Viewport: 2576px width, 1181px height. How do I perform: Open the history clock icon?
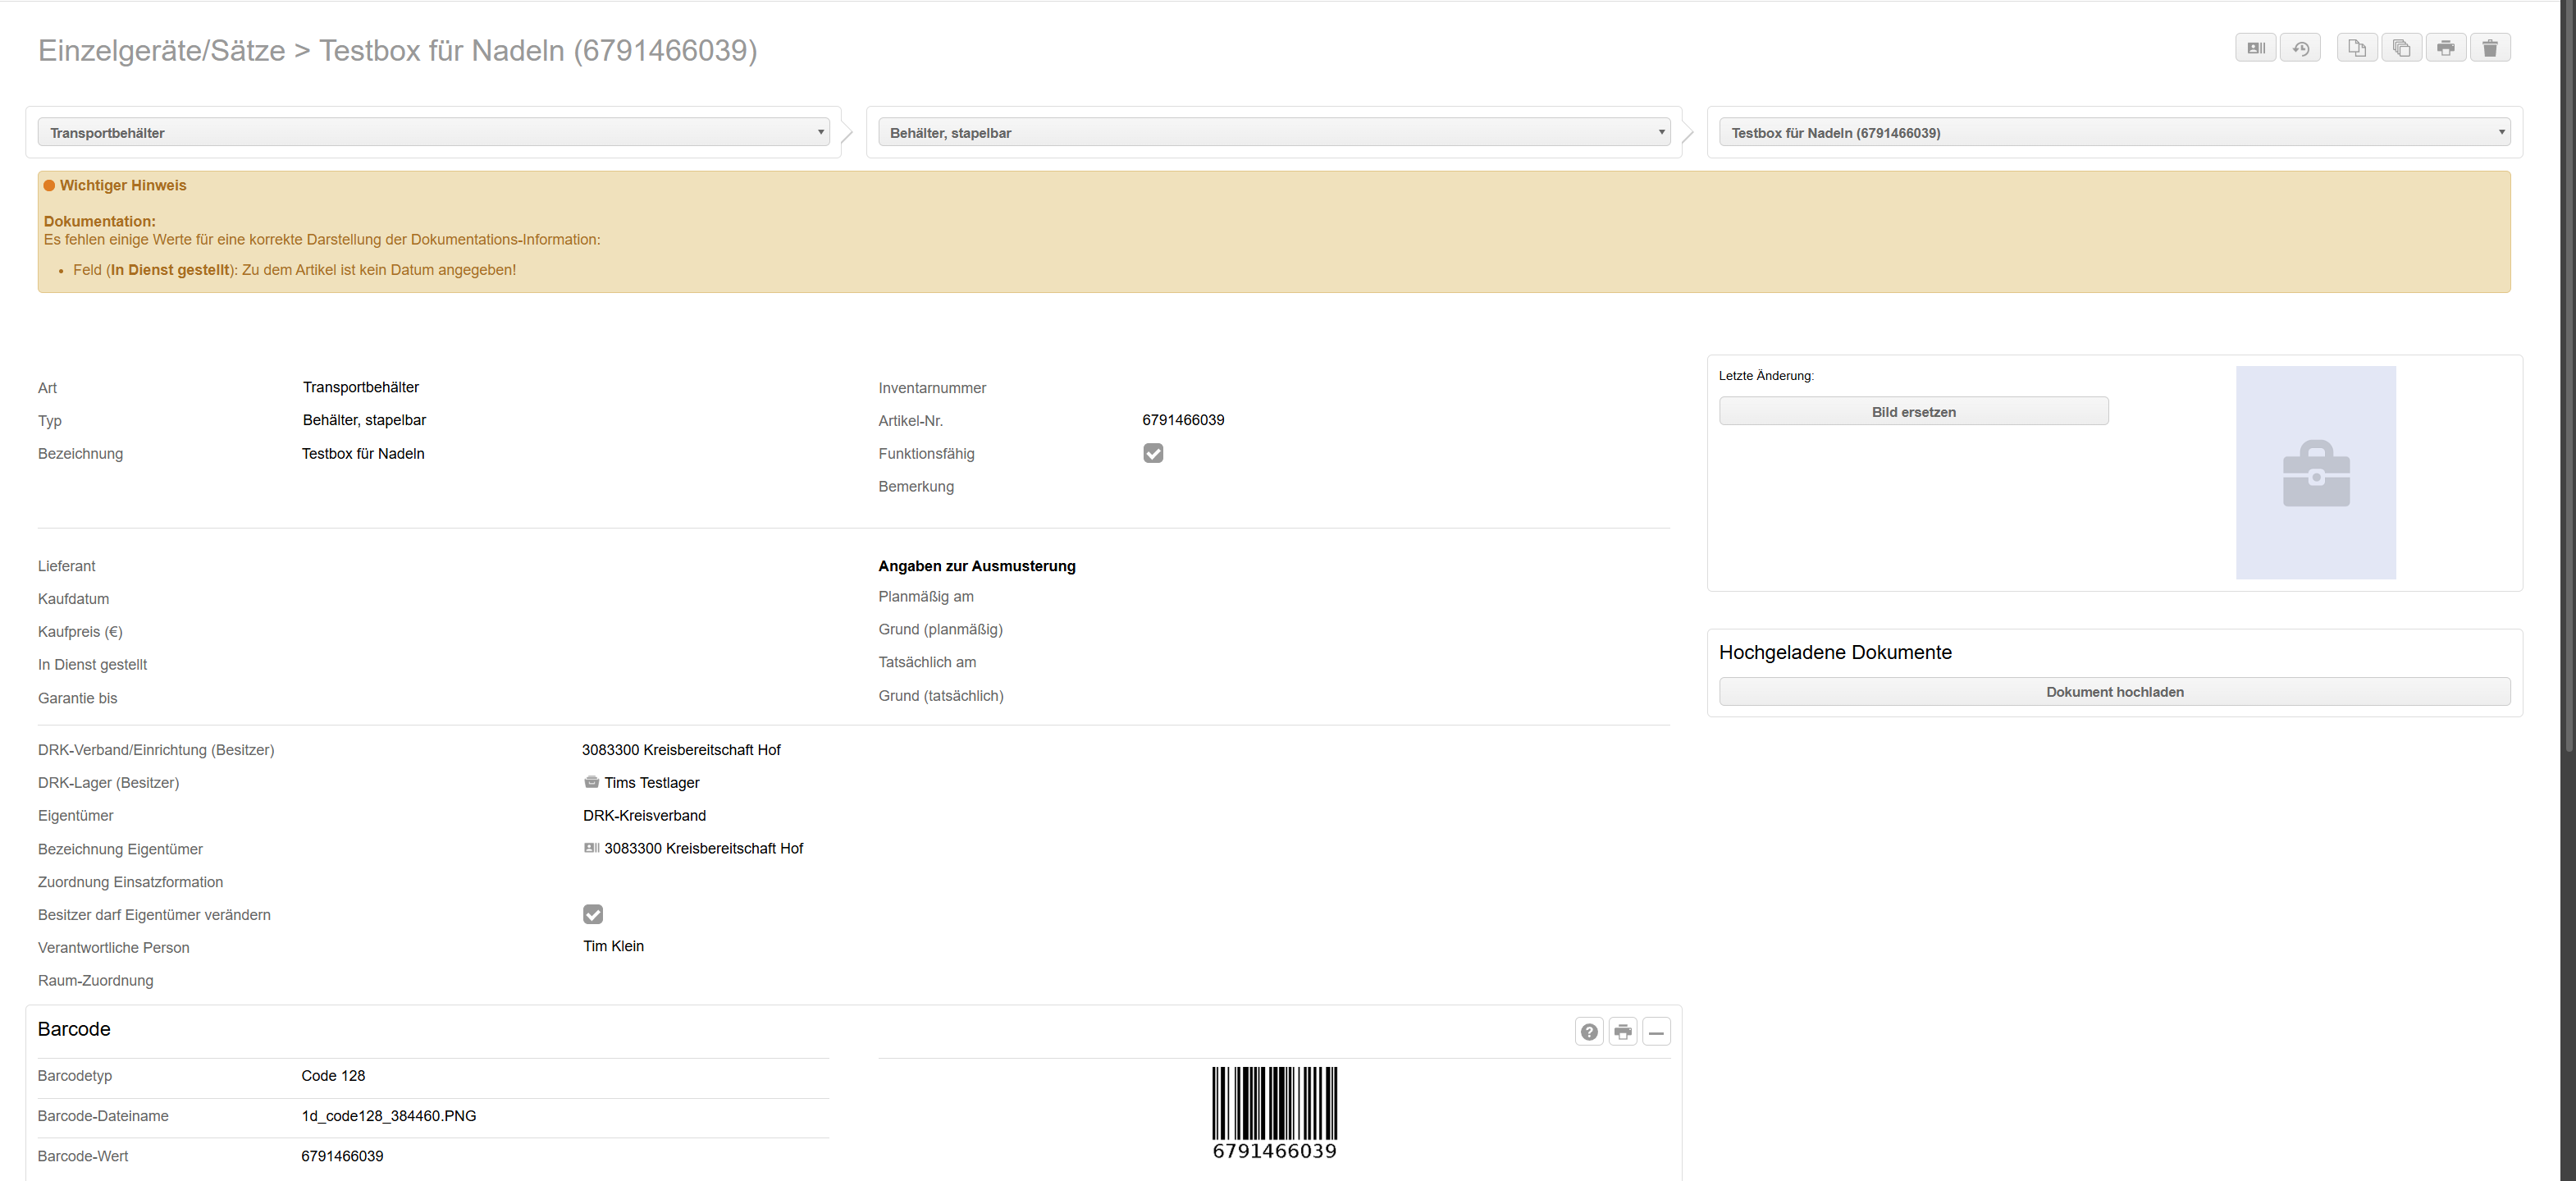2300,48
